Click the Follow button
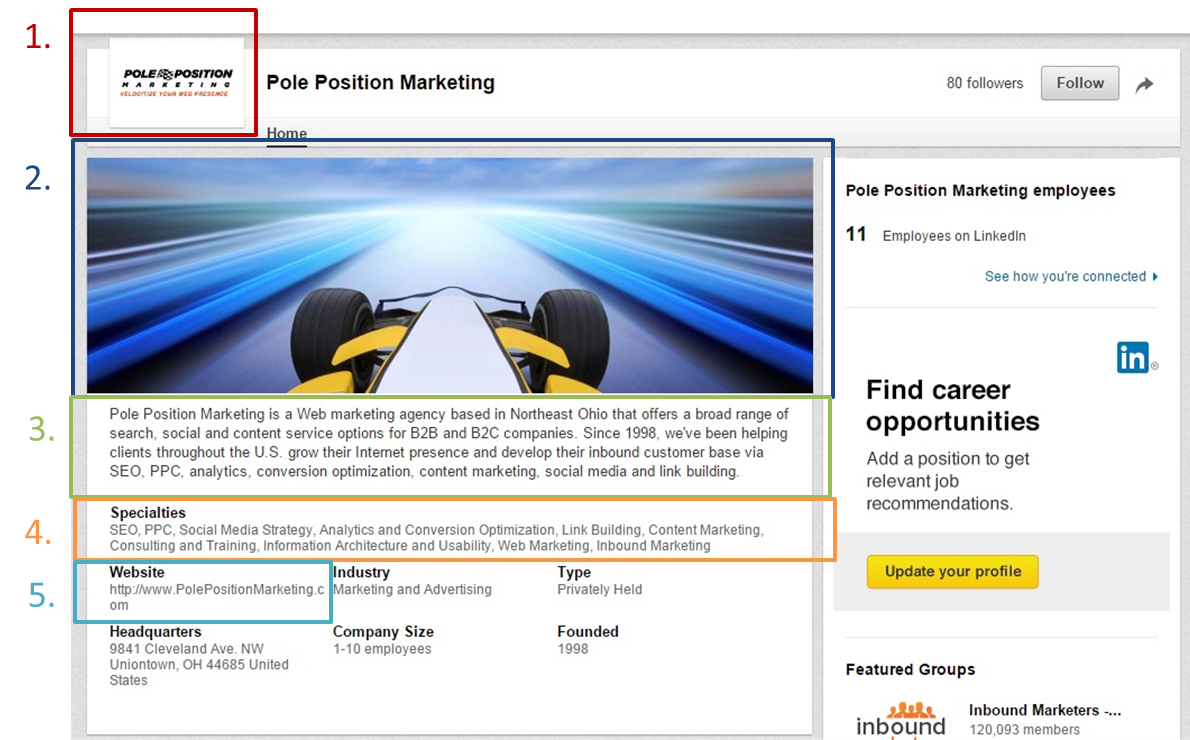The width and height of the screenshot is (1190, 740). [x=1079, y=83]
